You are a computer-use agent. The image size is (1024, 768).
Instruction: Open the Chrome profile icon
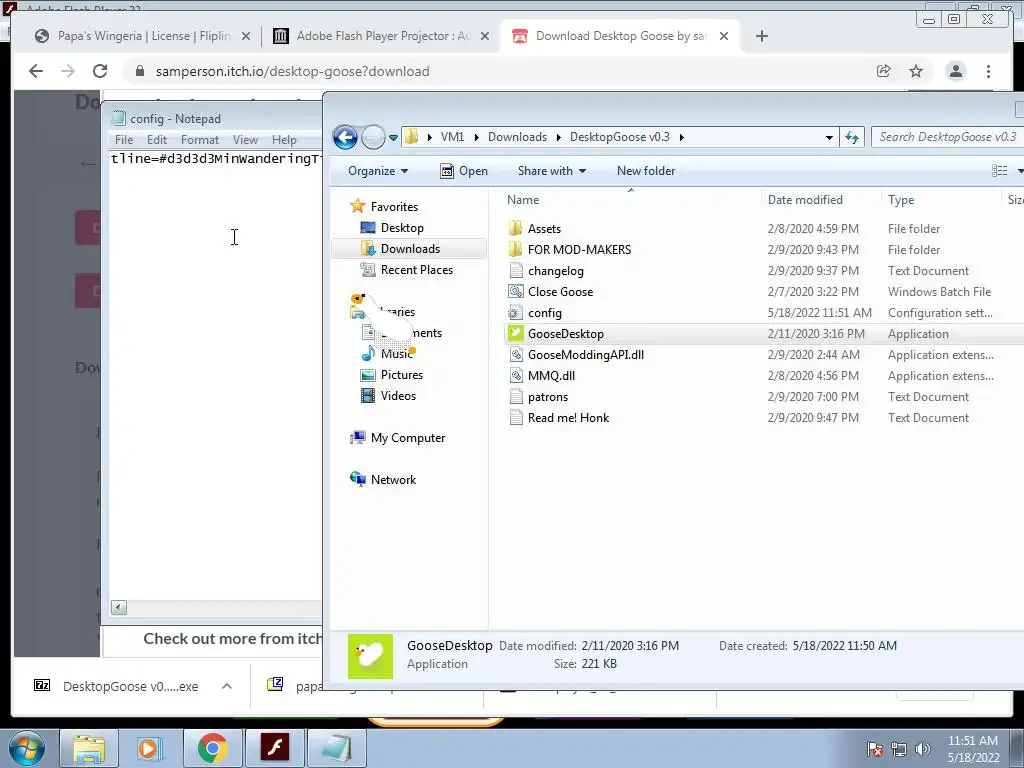coord(955,71)
